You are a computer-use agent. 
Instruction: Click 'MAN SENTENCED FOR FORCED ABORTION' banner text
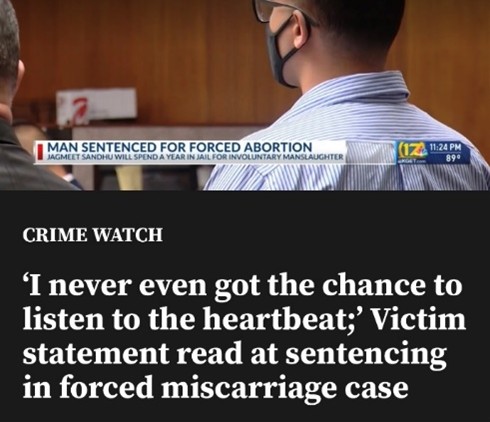click(180, 147)
